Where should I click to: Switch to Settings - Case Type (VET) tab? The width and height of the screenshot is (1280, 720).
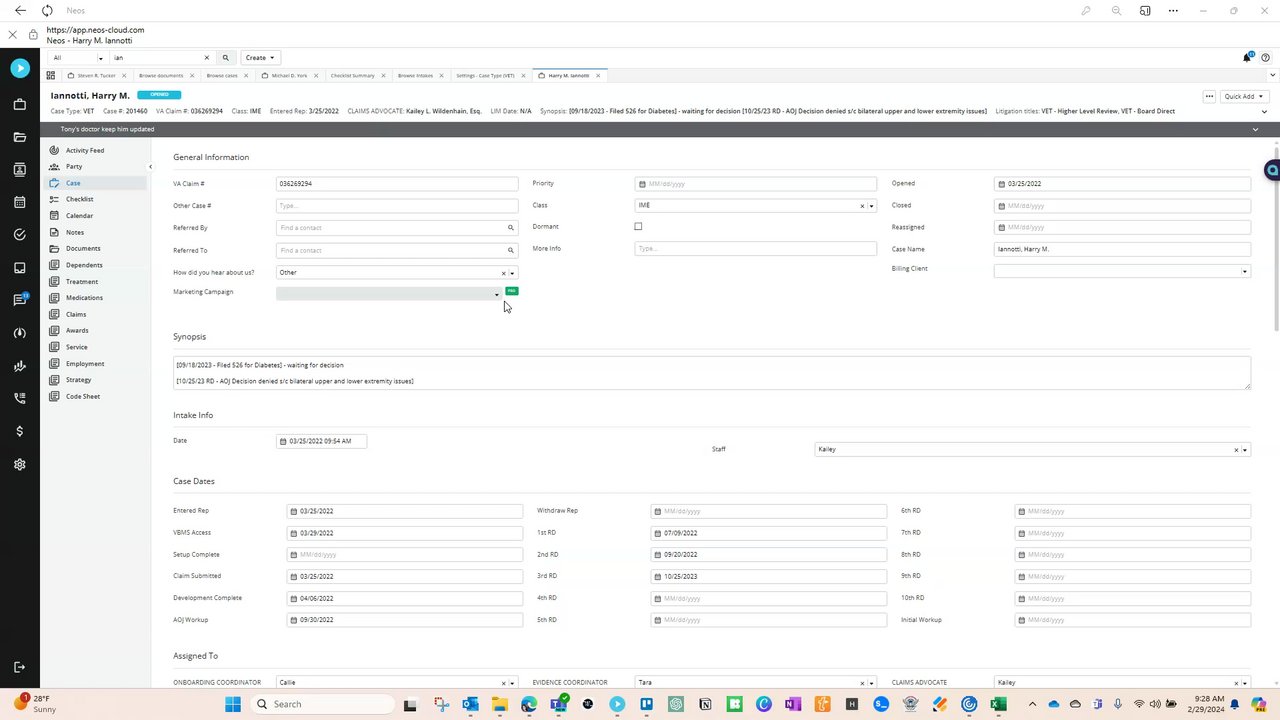[485, 76]
